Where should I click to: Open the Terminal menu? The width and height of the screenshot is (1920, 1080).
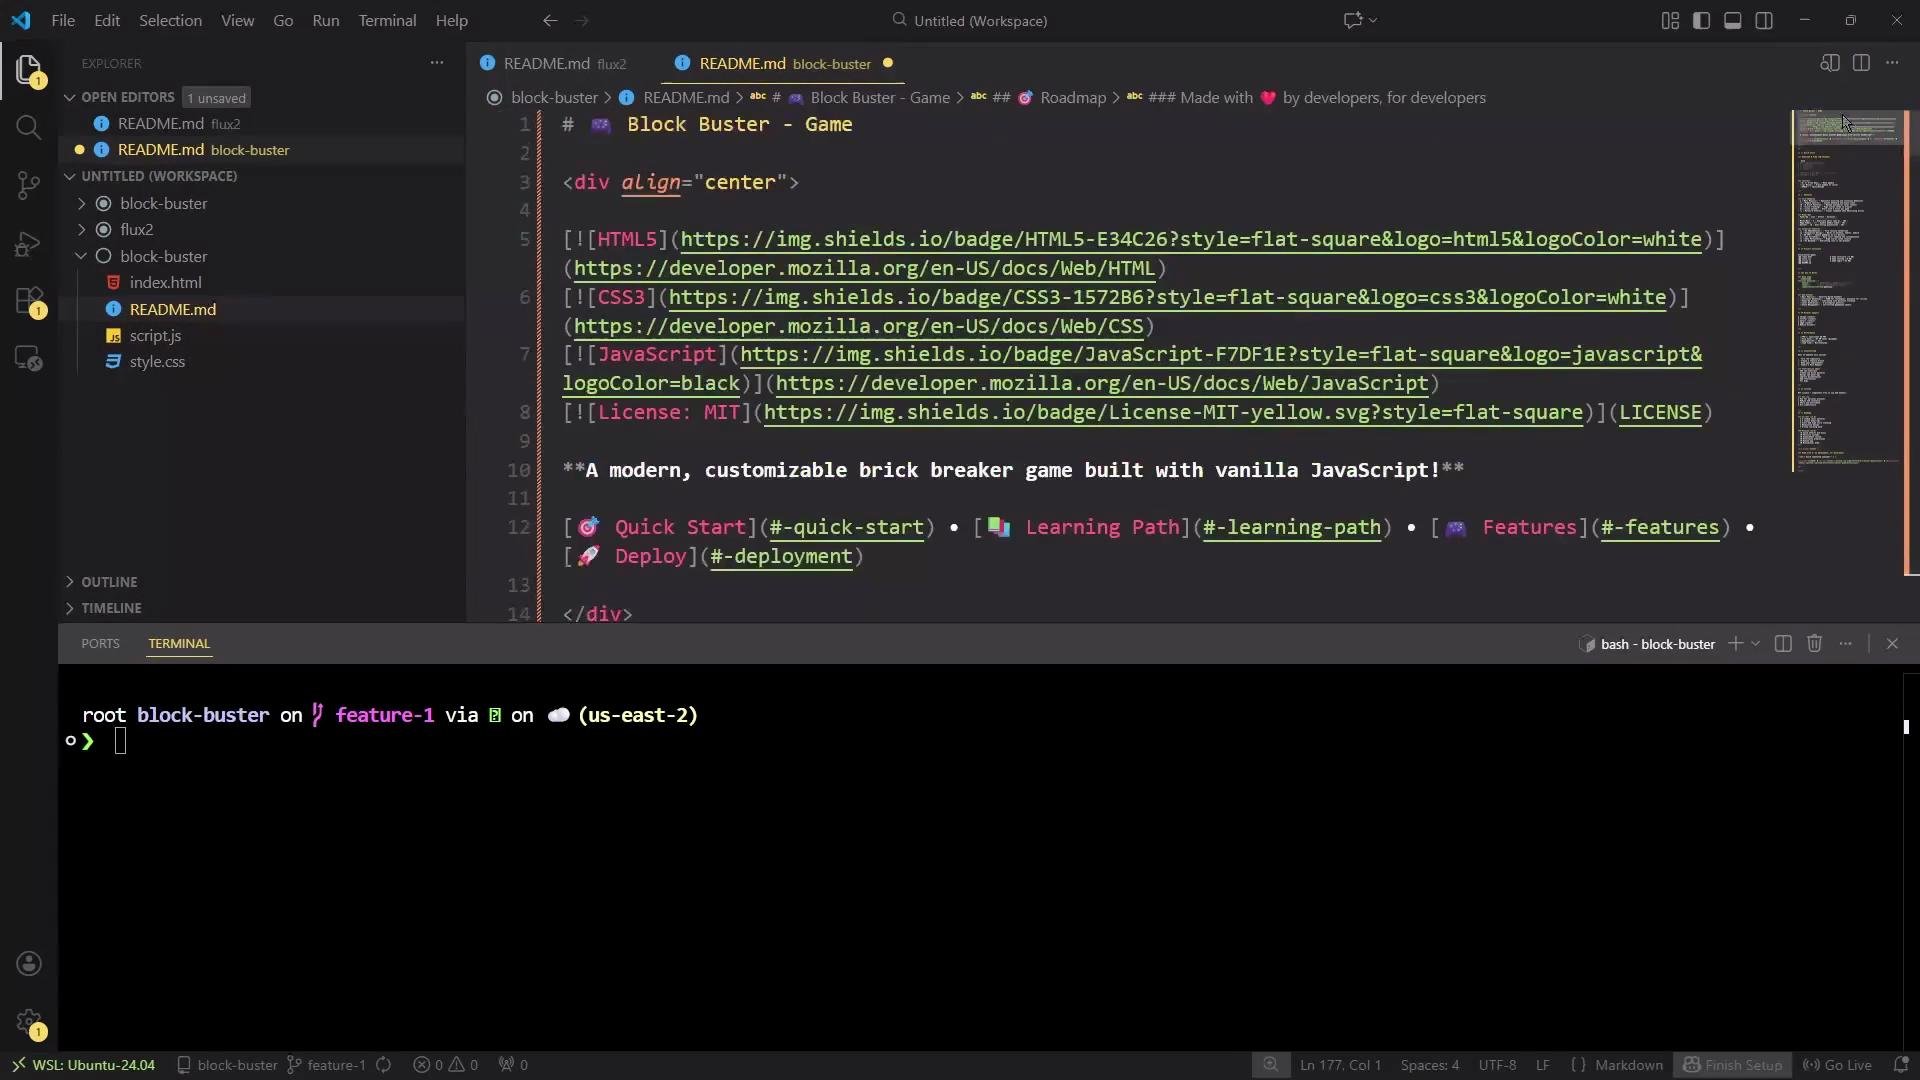click(x=387, y=20)
